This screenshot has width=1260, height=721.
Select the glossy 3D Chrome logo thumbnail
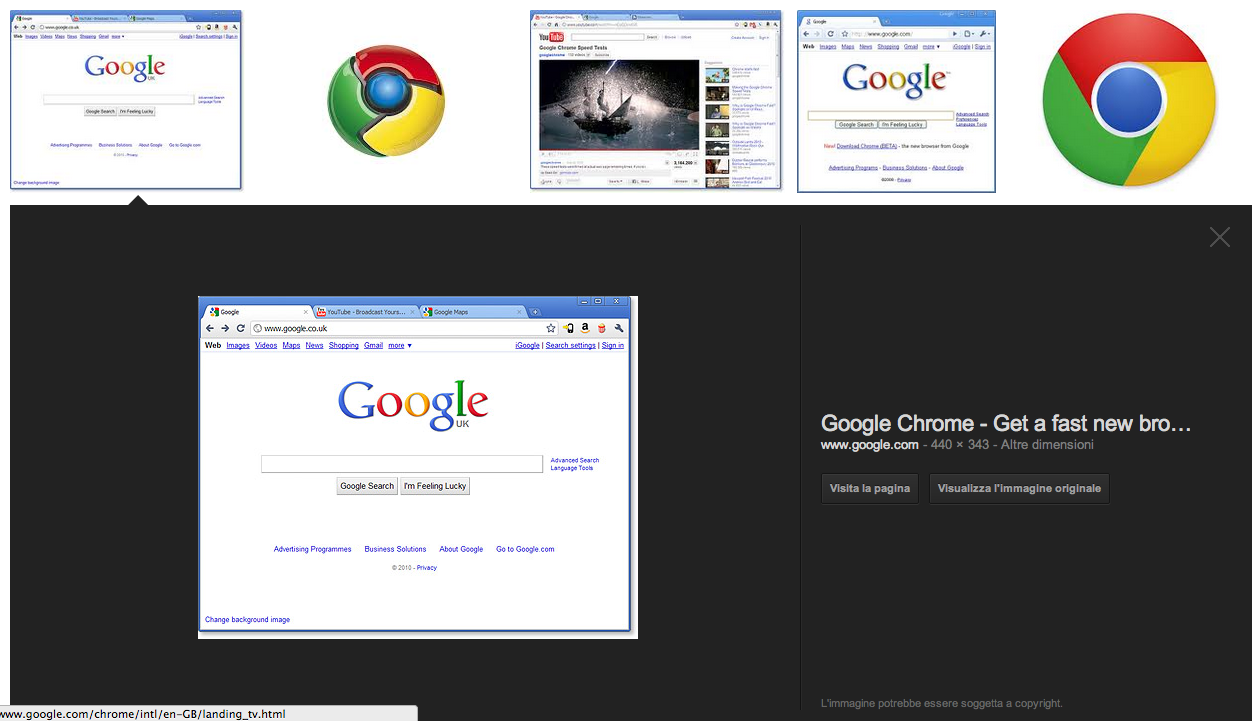coord(386,101)
